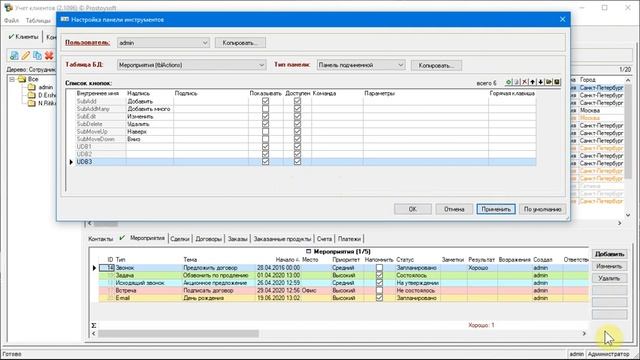Click the copy-record icon in the main window toolbar

38,56
